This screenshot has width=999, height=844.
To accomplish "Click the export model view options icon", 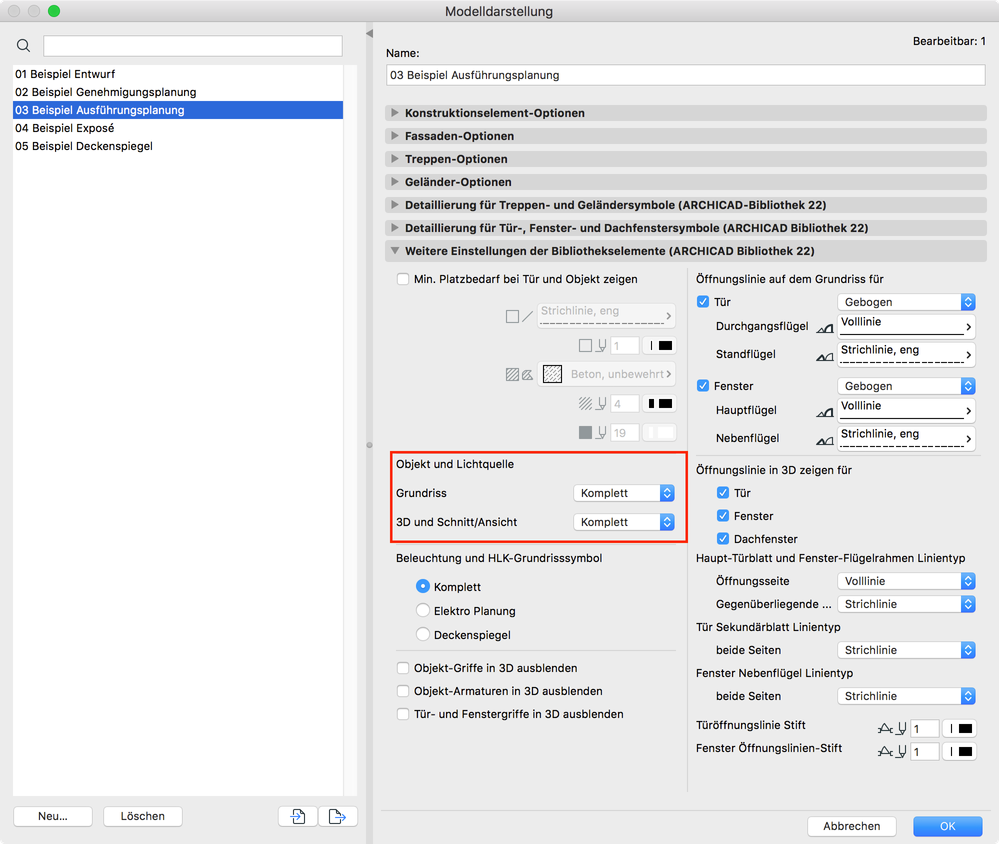I will [337, 816].
